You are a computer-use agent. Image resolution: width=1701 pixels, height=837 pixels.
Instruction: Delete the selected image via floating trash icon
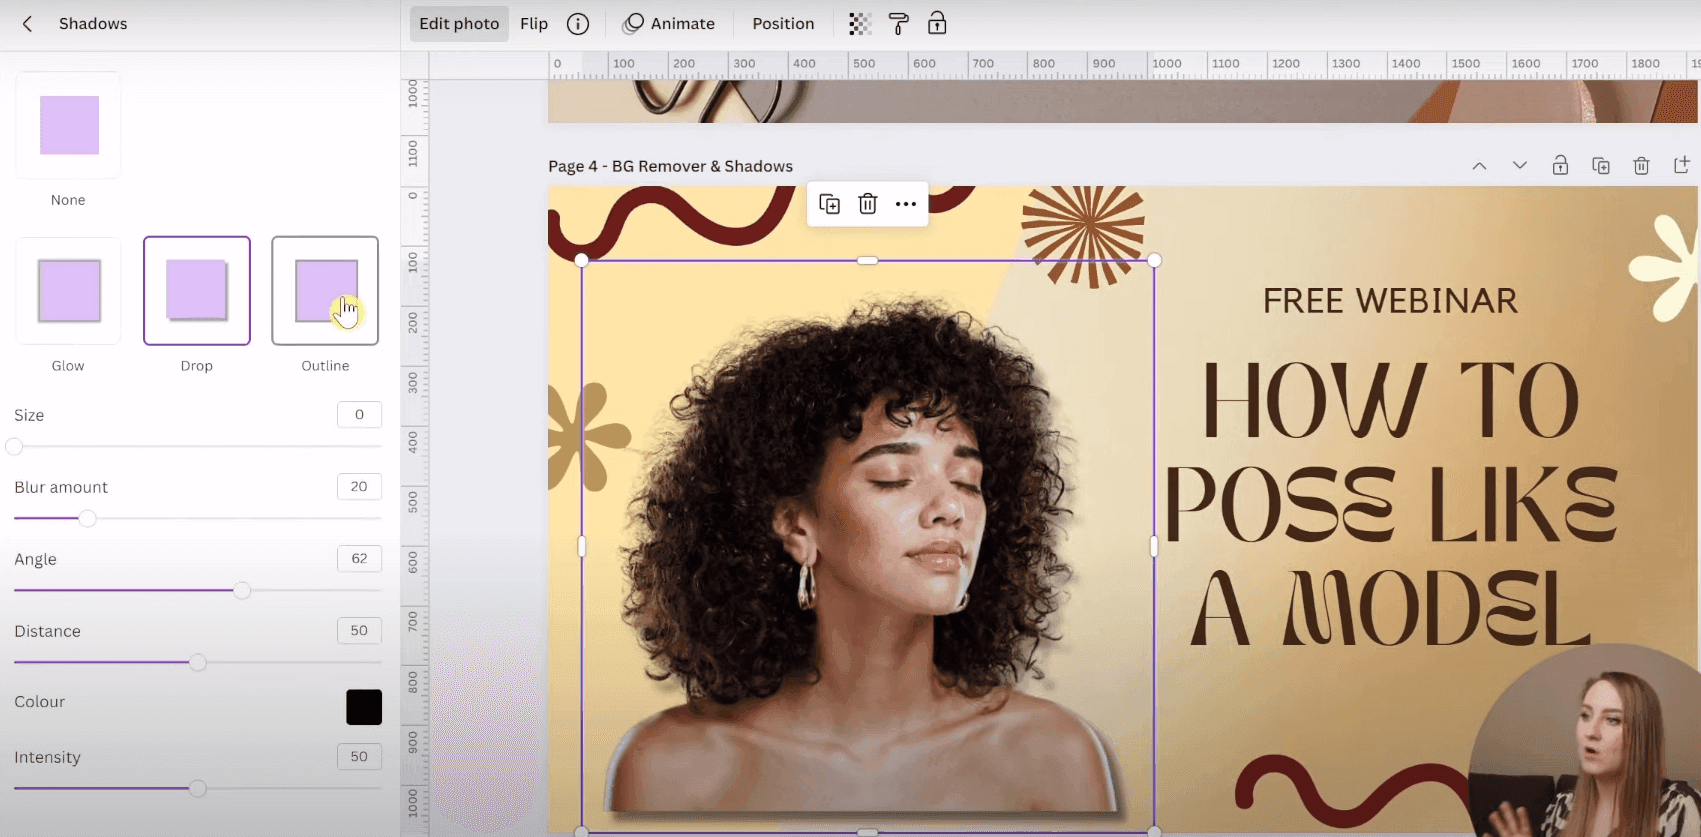(868, 204)
